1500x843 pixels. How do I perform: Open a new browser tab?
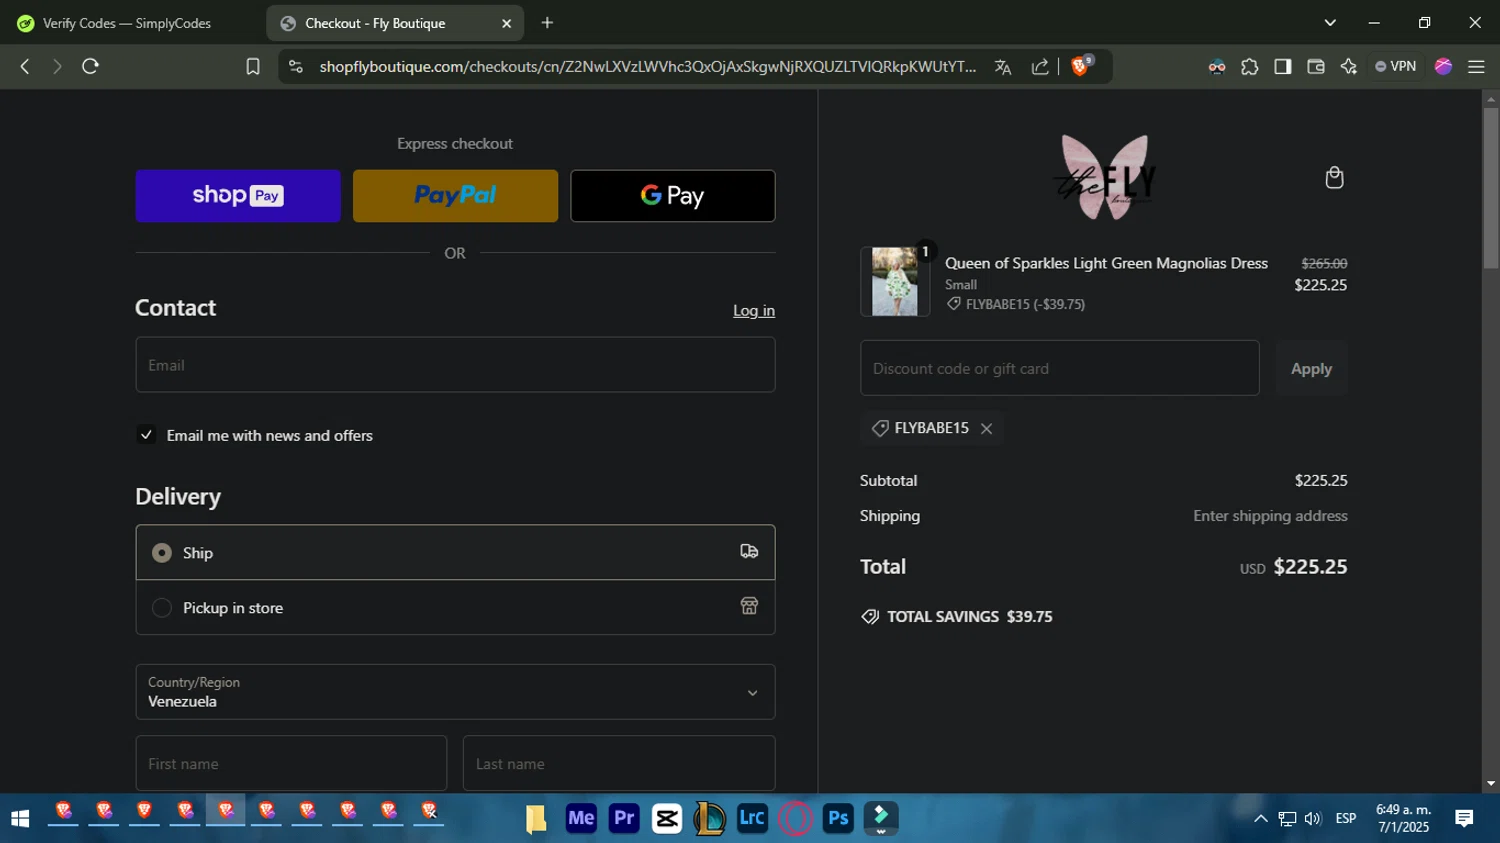tap(547, 23)
